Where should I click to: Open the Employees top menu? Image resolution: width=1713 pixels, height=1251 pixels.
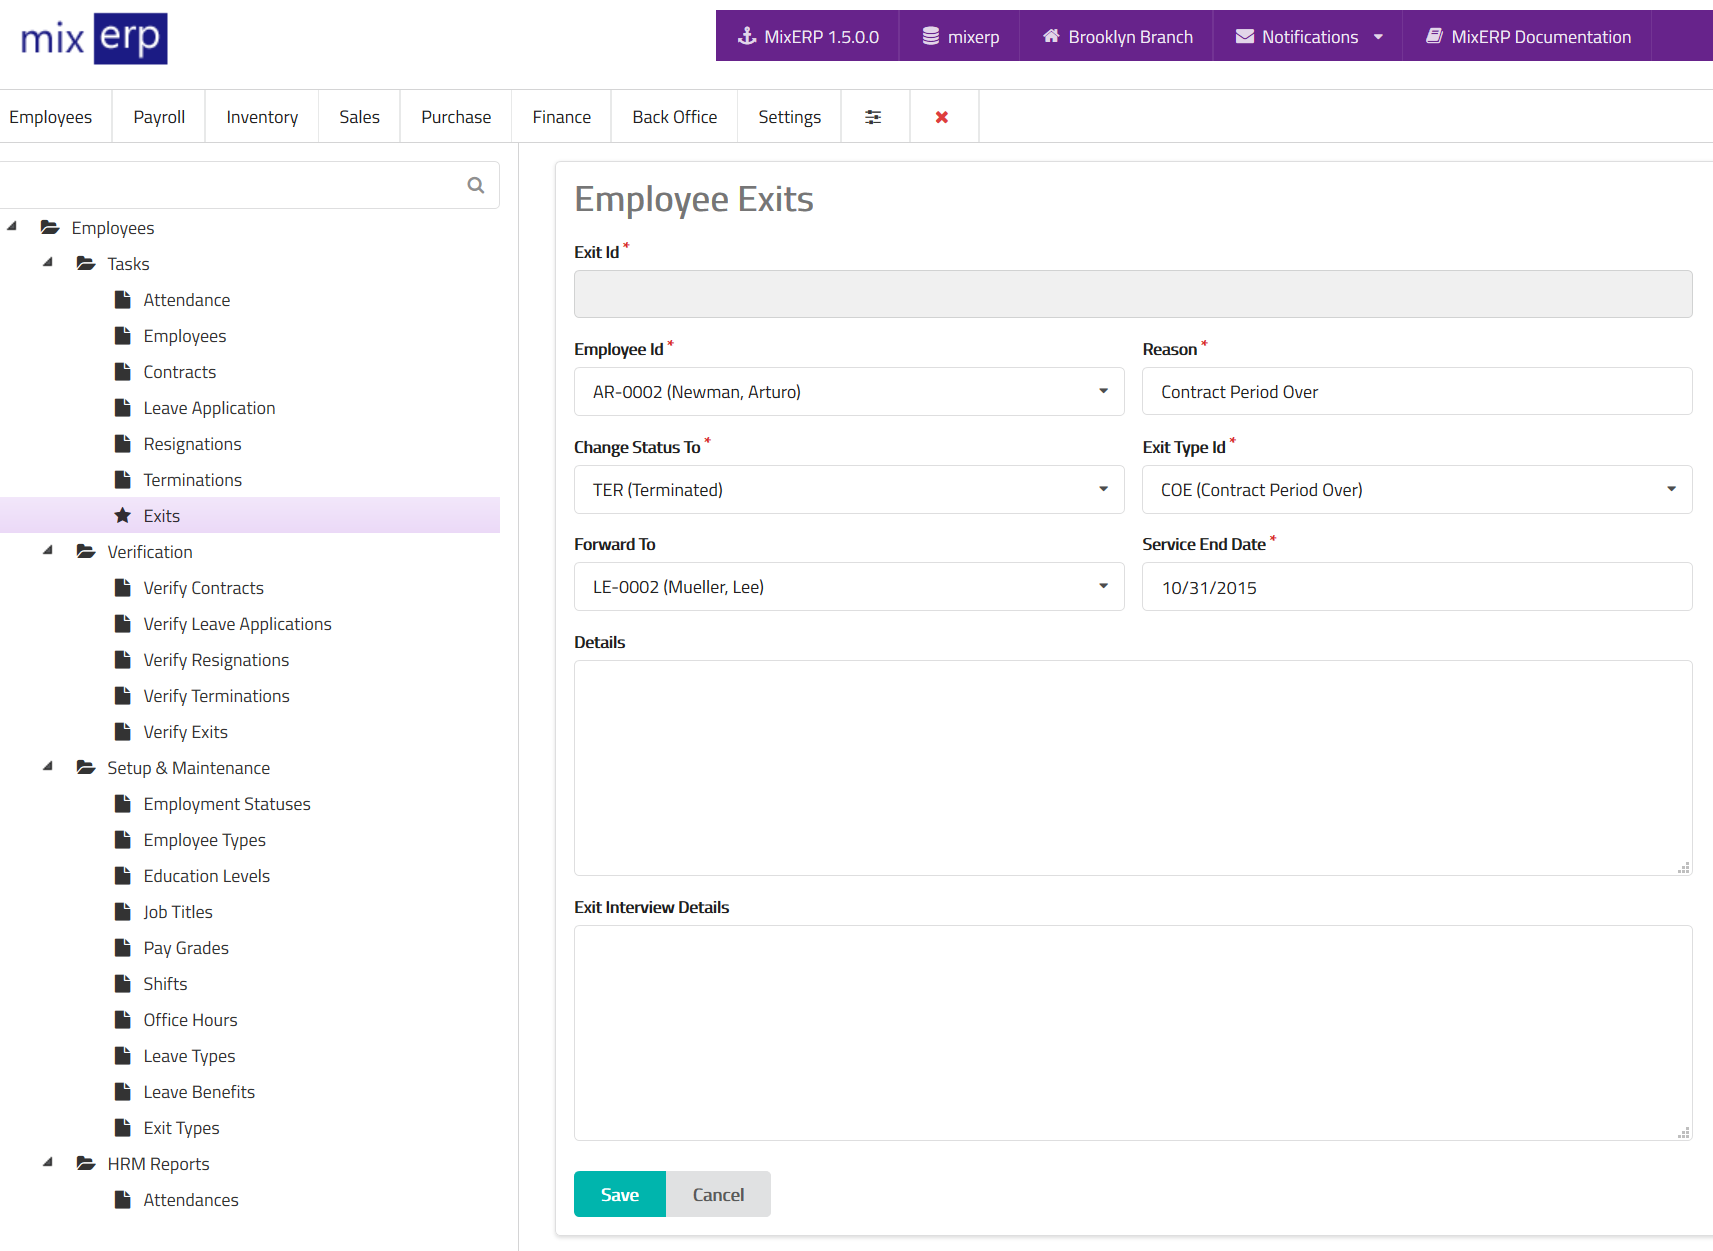click(x=50, y=117)
